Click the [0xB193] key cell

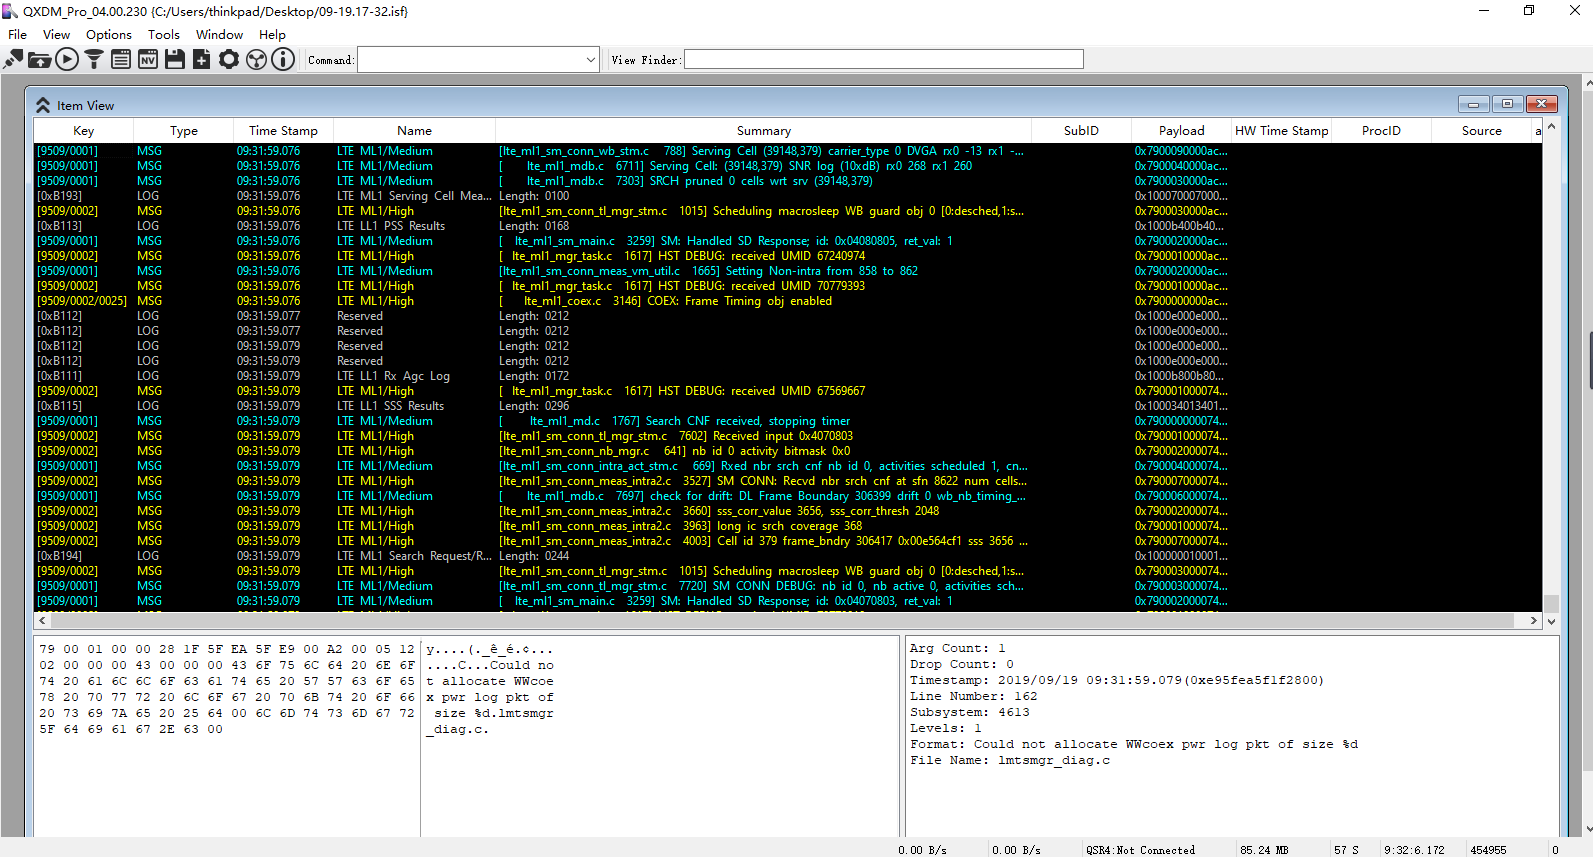[x=60, y=196]
